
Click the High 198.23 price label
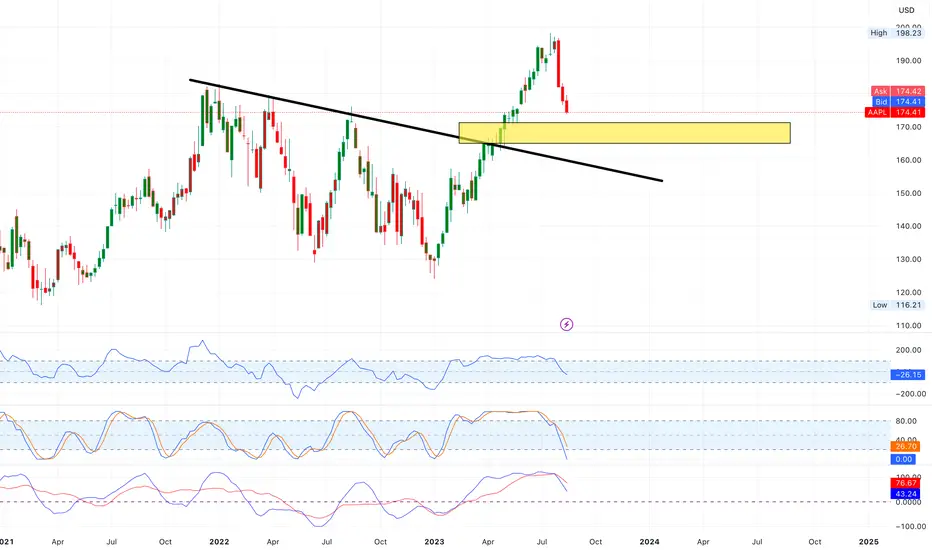[896, 33]
